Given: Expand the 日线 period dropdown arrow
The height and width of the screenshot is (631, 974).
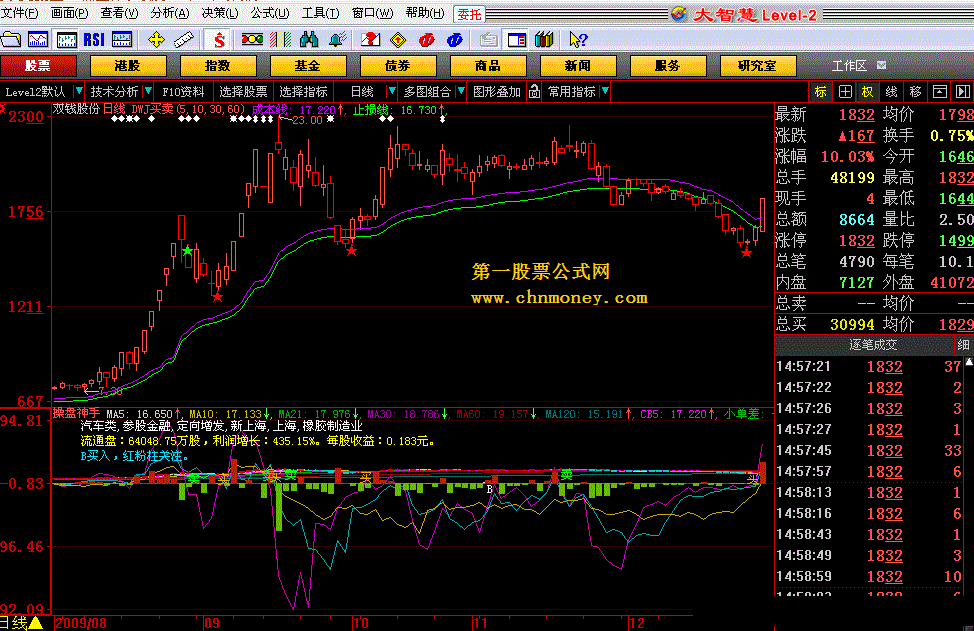Looking at the screenshot, I should [391, 91].
